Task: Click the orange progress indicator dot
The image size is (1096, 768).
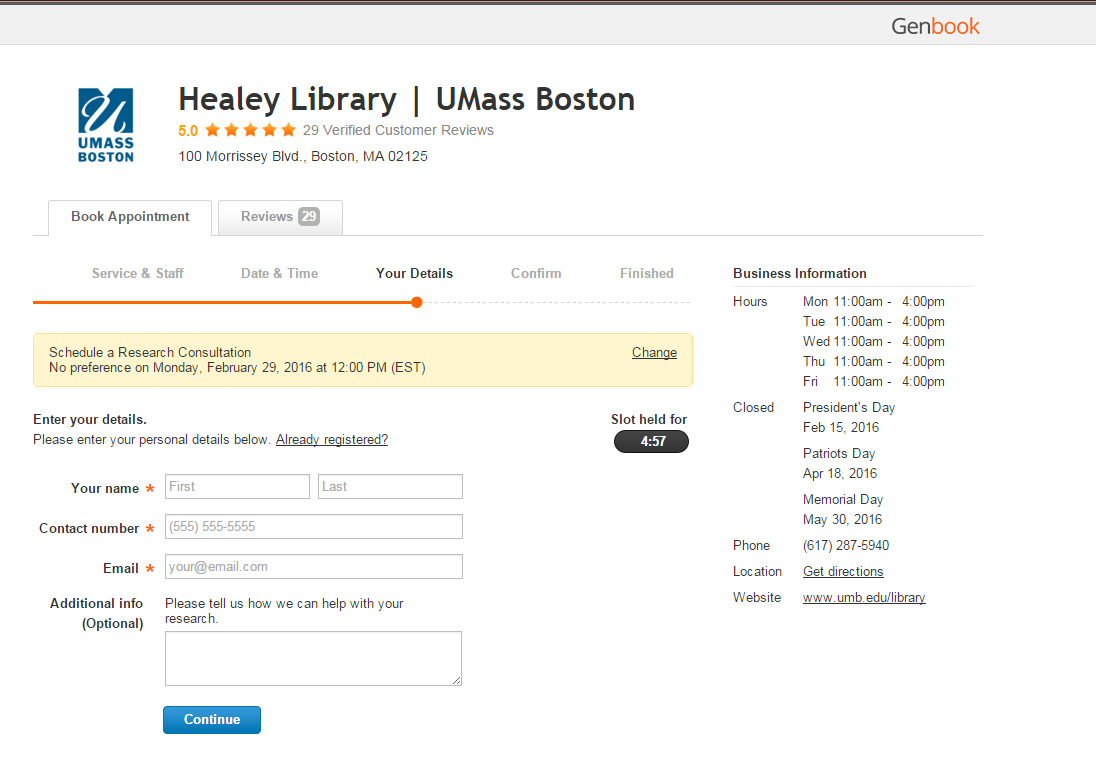Action: pyautogui.click(x=417, y=303)
